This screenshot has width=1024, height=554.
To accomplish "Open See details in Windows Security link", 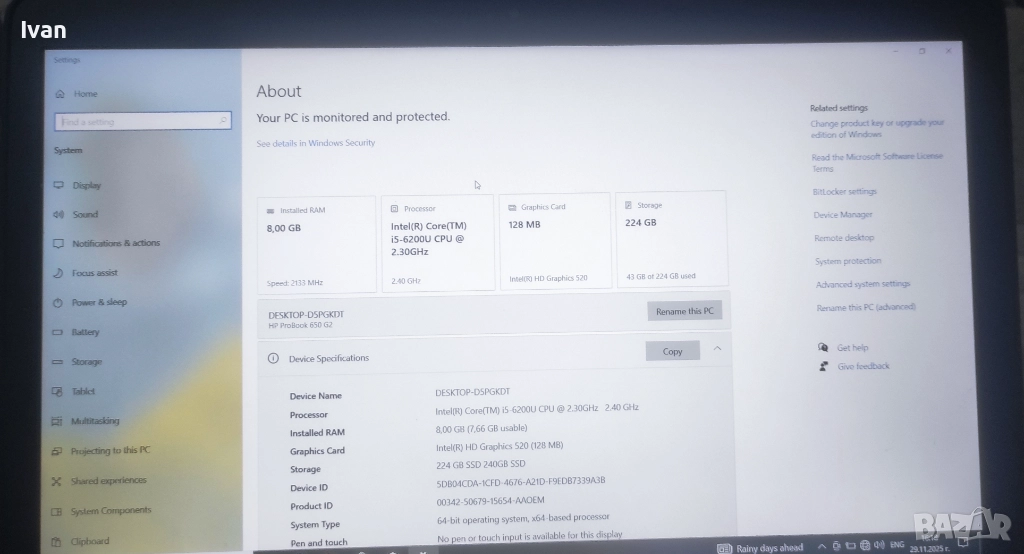I will tap(315, 143).
